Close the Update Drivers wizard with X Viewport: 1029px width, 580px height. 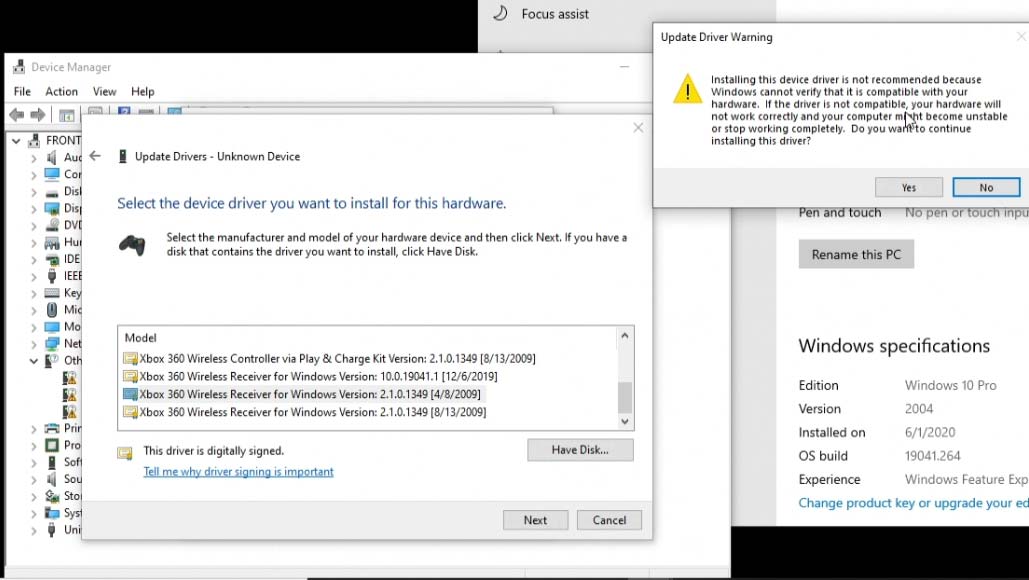point(638,128)
